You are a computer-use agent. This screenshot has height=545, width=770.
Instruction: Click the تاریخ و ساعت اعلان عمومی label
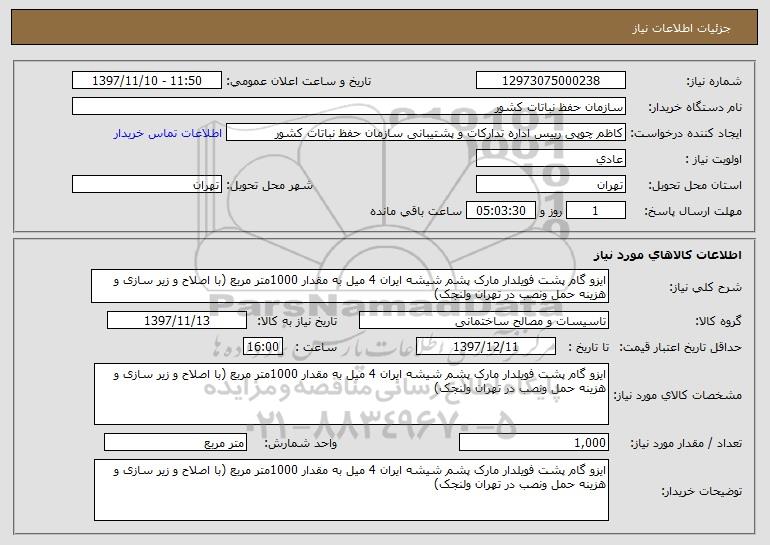(299, 82)
